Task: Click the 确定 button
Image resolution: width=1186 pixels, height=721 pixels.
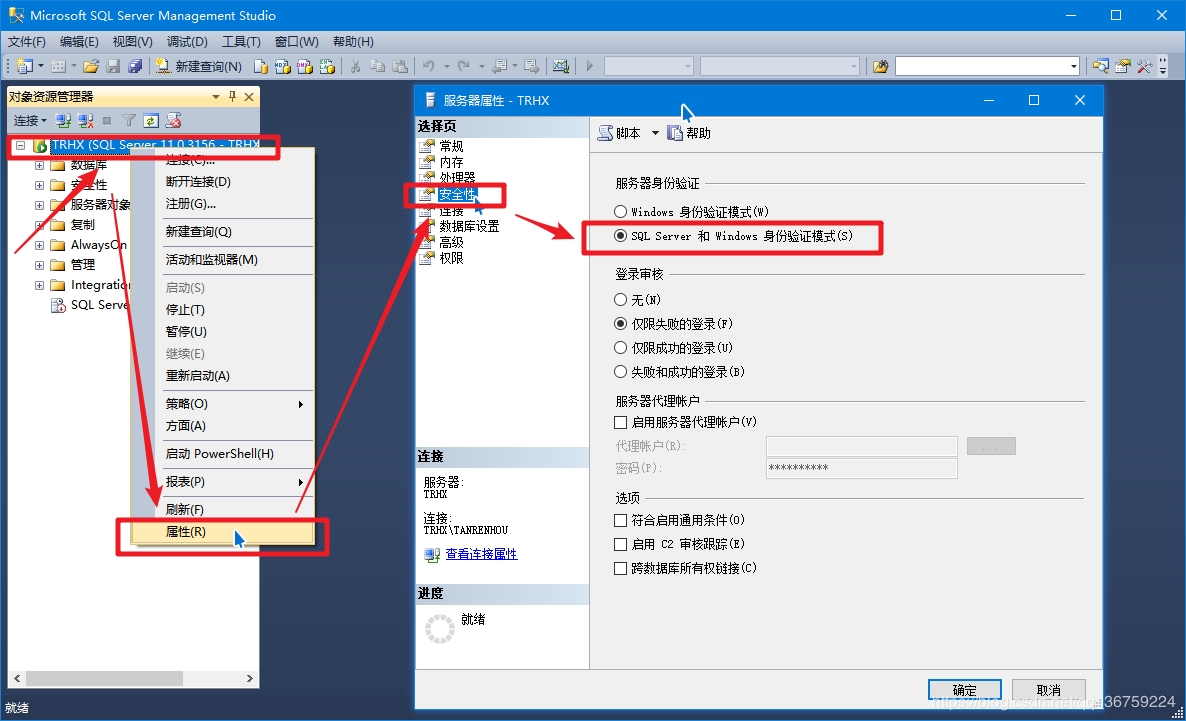Action: tap(964, 690)
